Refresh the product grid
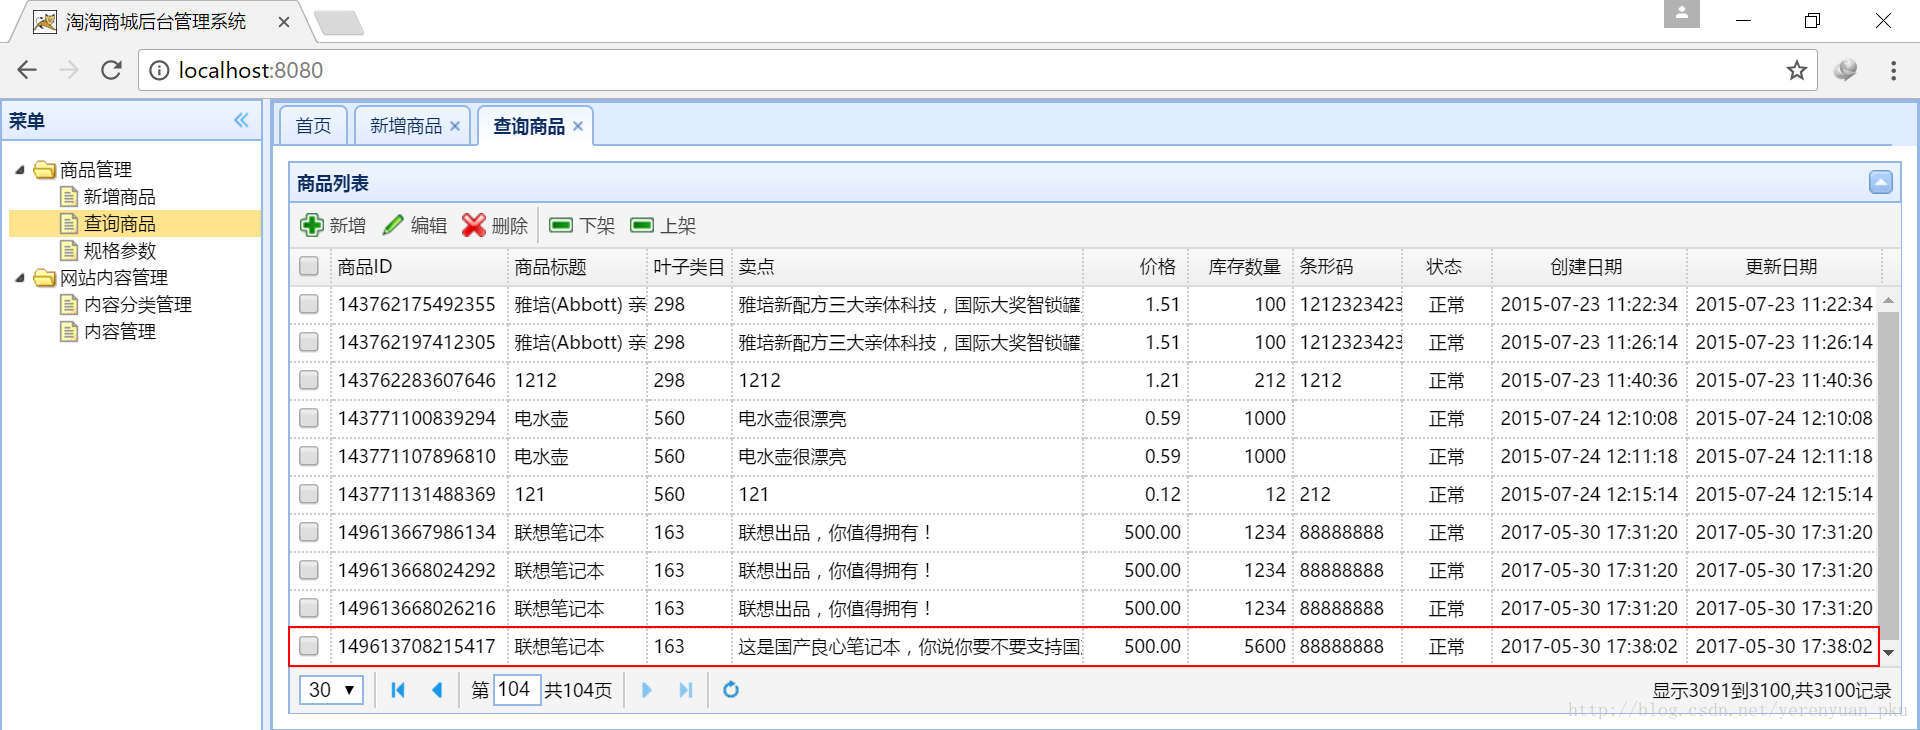Image resolution: width=1920 pixels, height=730 pixels. [x=731, y=690]
